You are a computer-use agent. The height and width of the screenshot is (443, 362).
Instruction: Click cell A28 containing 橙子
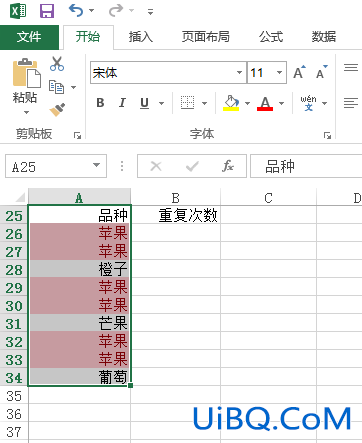pos(79,269)
